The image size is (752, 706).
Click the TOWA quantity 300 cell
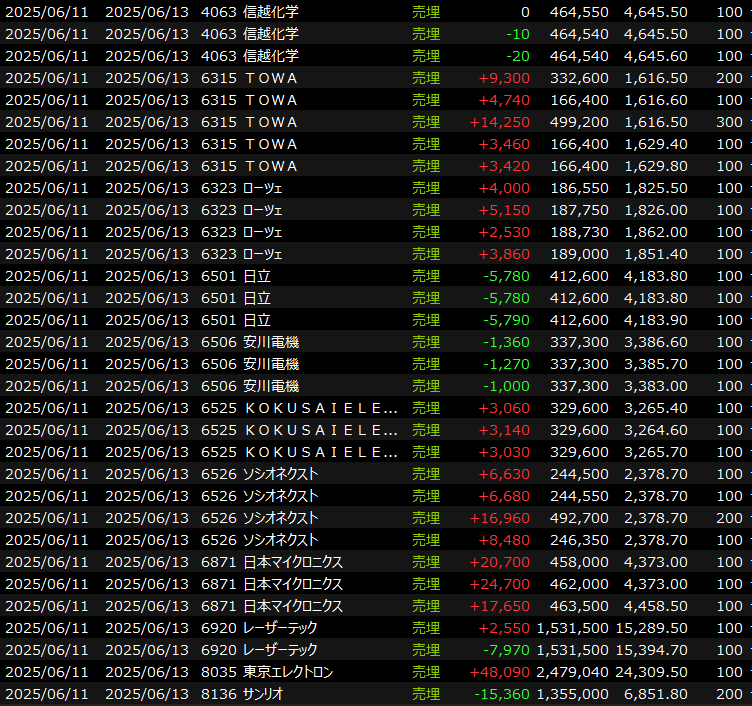point(729,122)
